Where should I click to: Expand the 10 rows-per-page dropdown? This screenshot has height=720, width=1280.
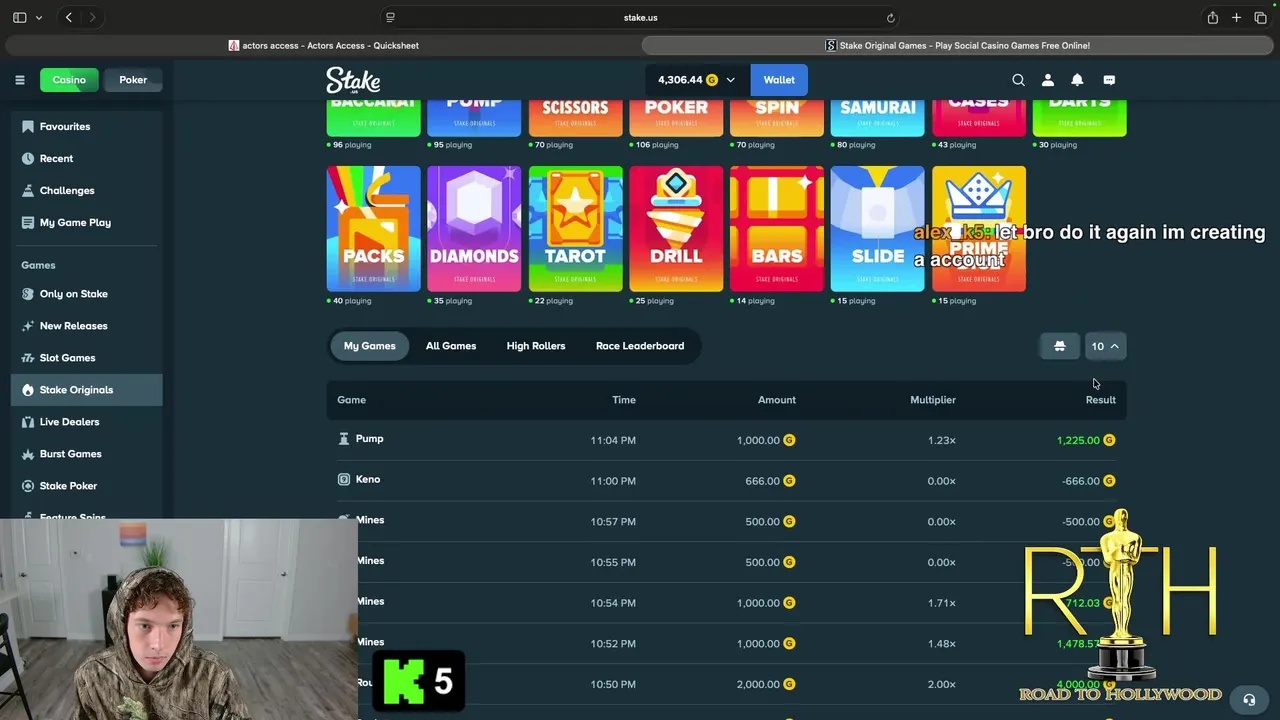tap(1106, 346)
